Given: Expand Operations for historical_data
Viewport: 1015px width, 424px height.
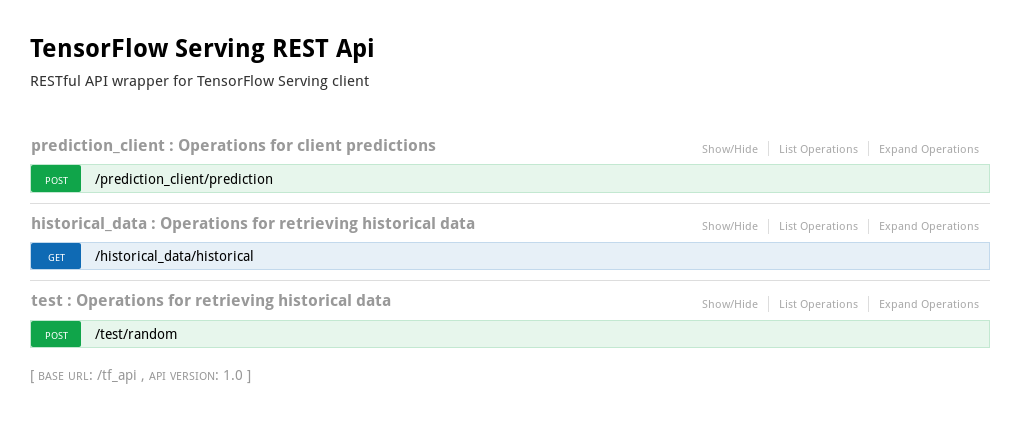Looking at the screenshot, I should pyautogui.click(x=929, y=226).
